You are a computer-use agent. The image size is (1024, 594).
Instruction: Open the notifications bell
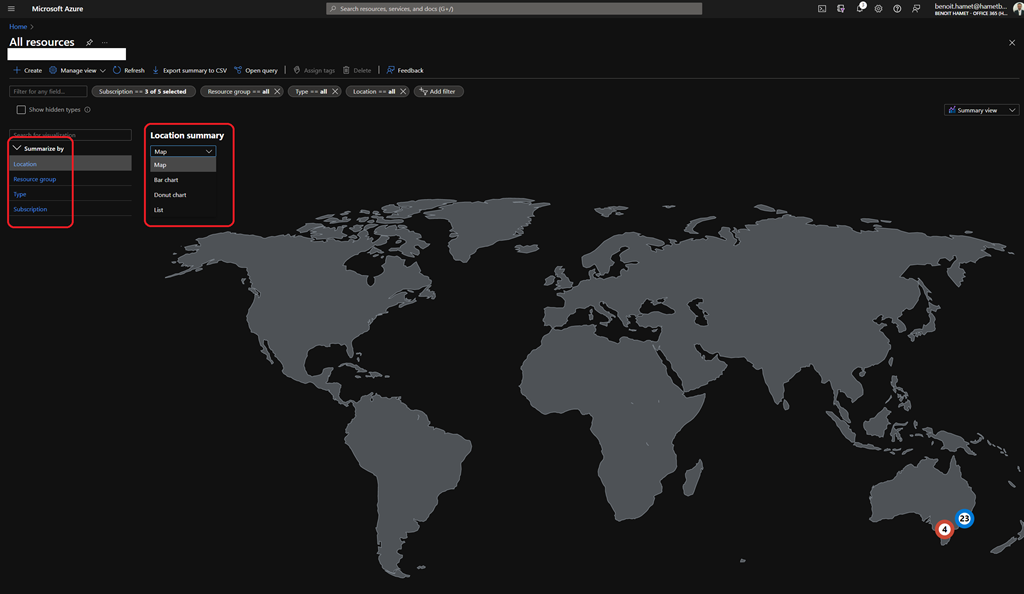click(859, 8)
